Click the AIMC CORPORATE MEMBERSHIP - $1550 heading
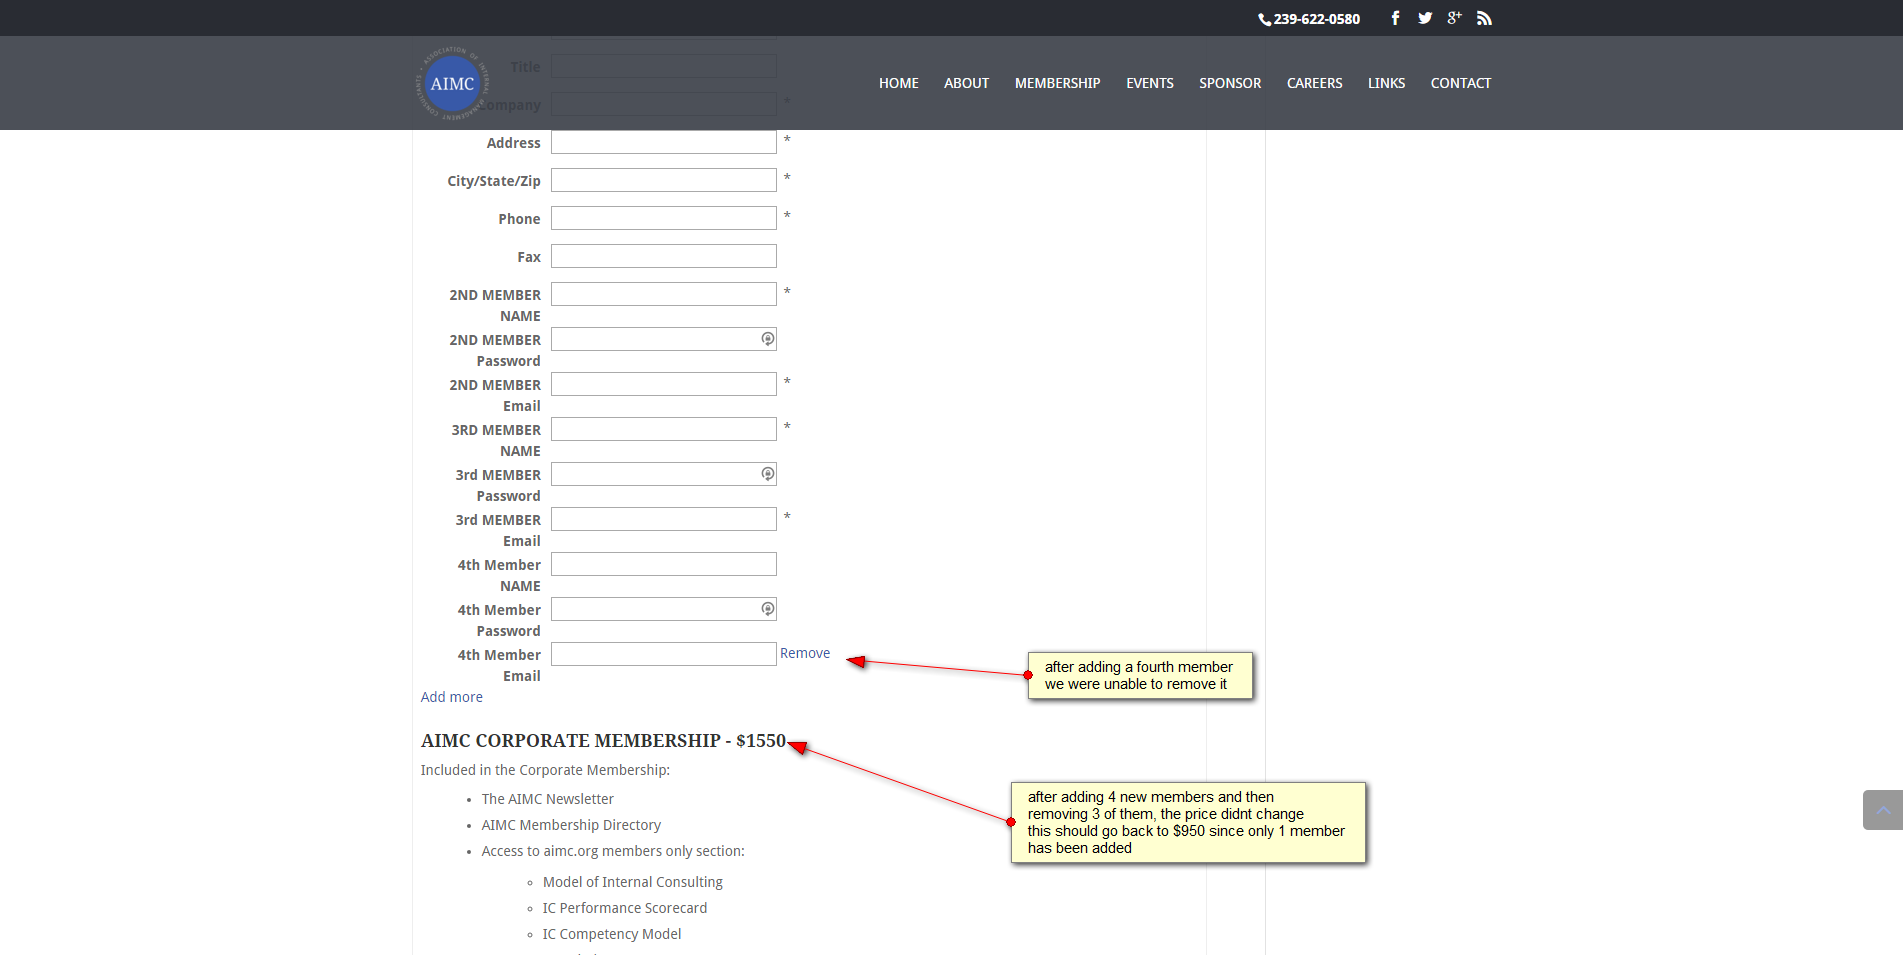 click(x=603, y=741)
